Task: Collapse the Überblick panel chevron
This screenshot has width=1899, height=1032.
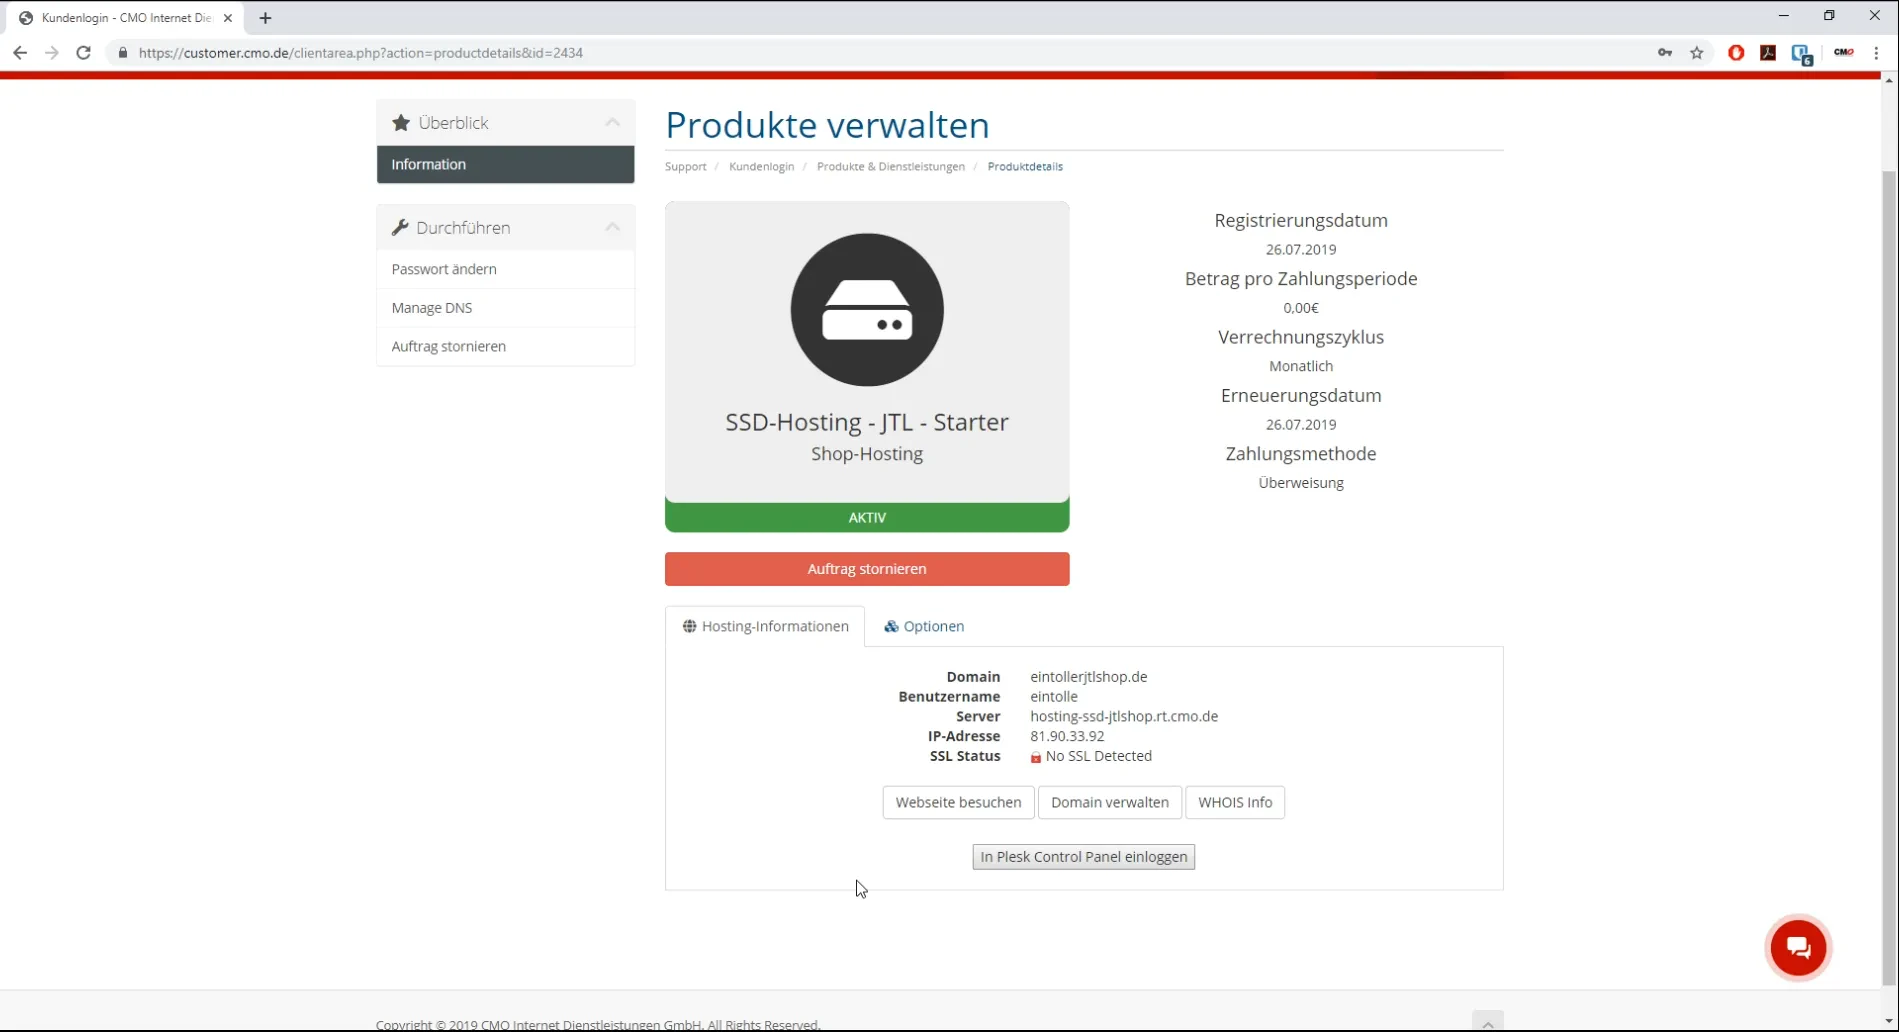Action: [x=613, y=122]
